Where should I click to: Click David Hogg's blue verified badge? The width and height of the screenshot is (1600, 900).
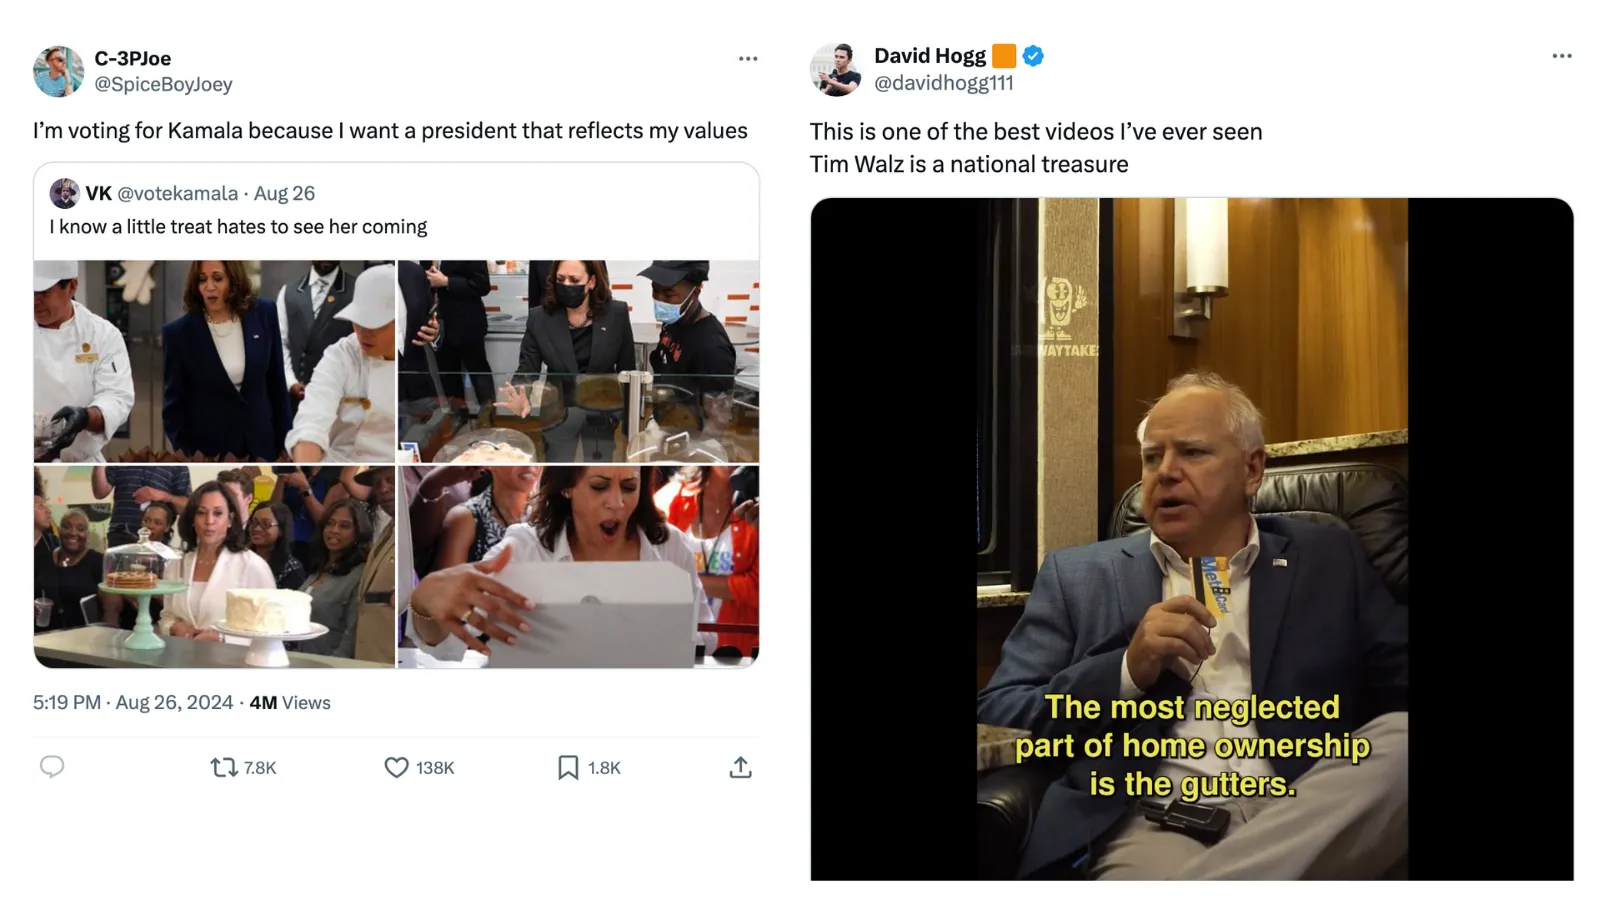1034,56
